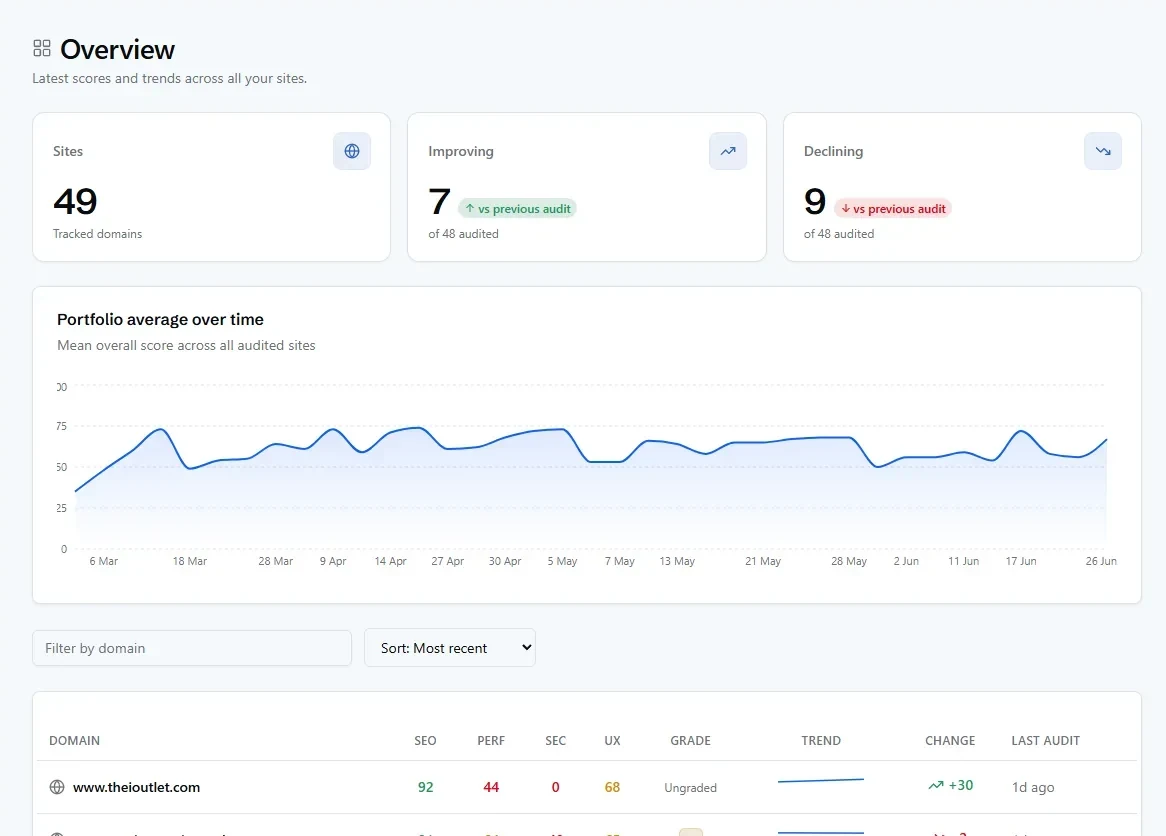Click the SEO column header
The width and height of the screenshot is (1166, 836).
(x=425, y=741)
